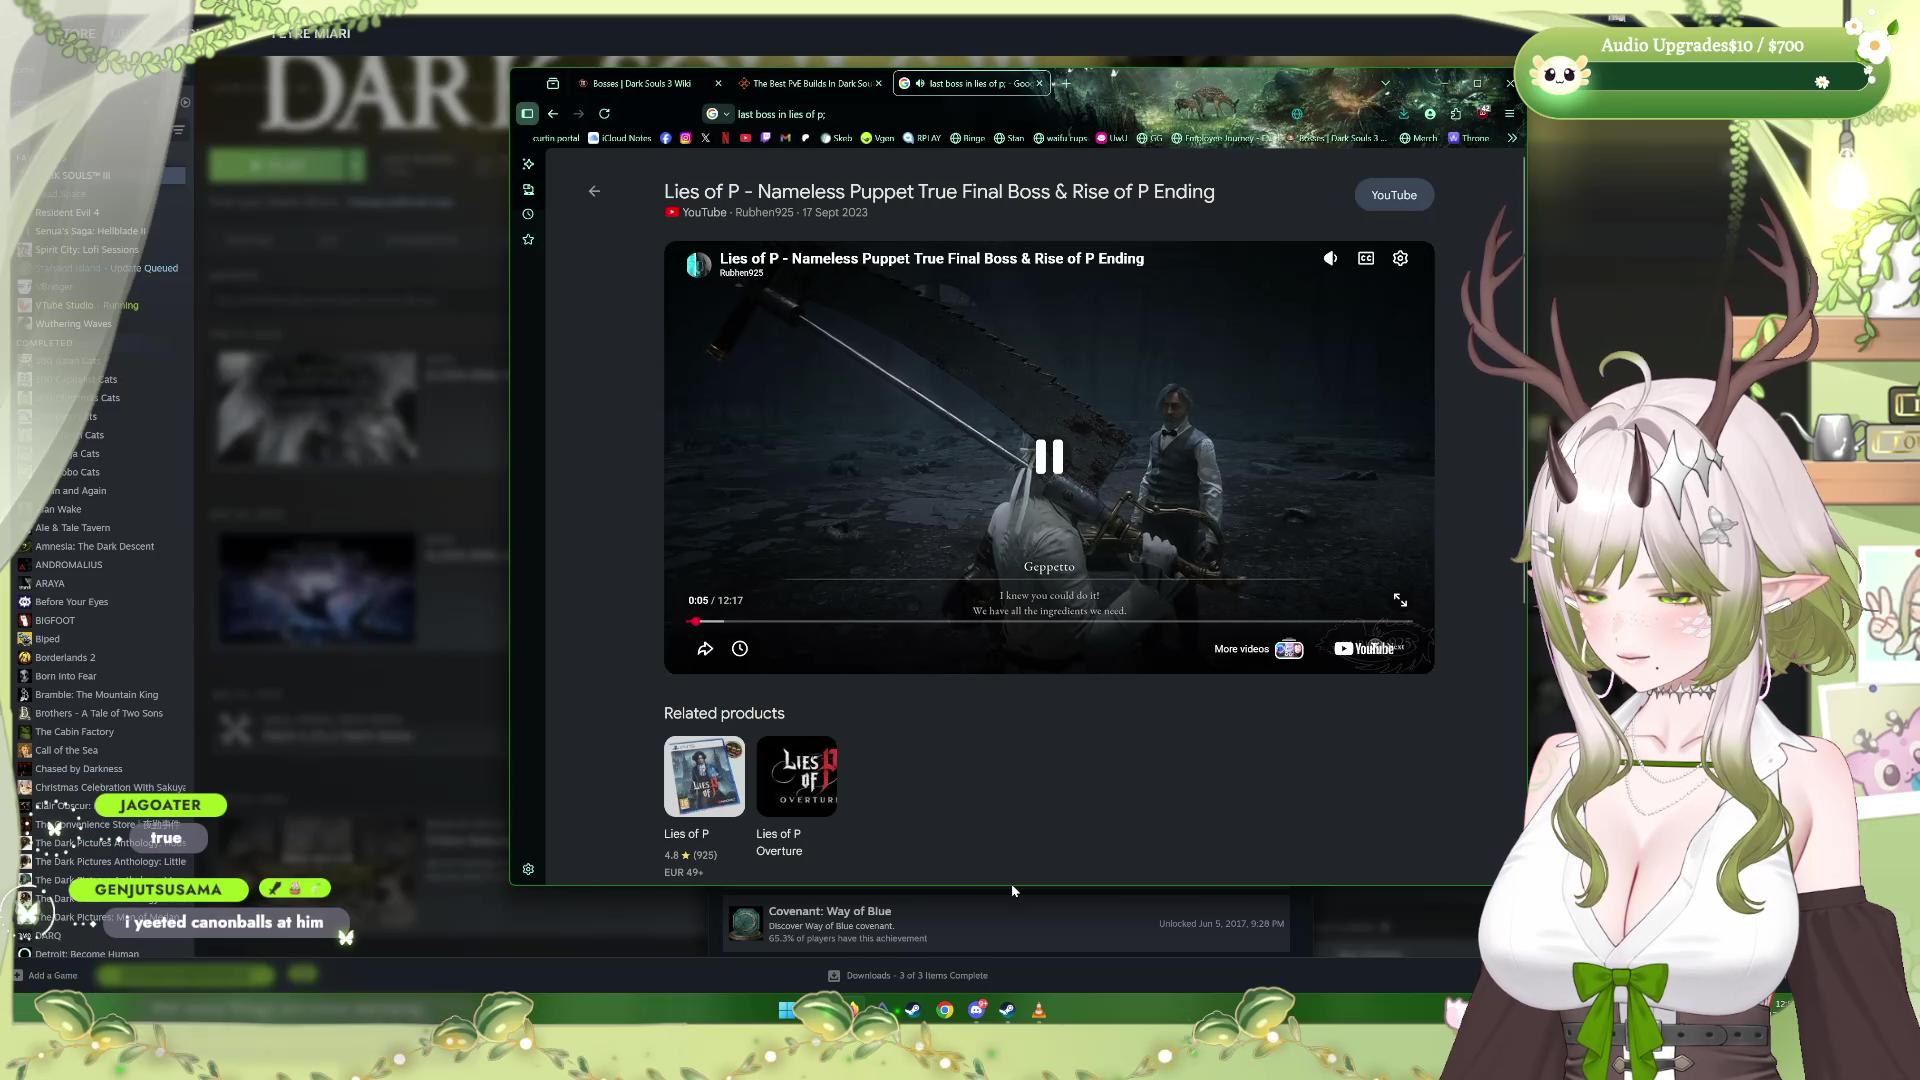1920x1080 pixels.
Task: Open the browser downloads icon
Action: pyautogui.click(x=1403, y=114)
